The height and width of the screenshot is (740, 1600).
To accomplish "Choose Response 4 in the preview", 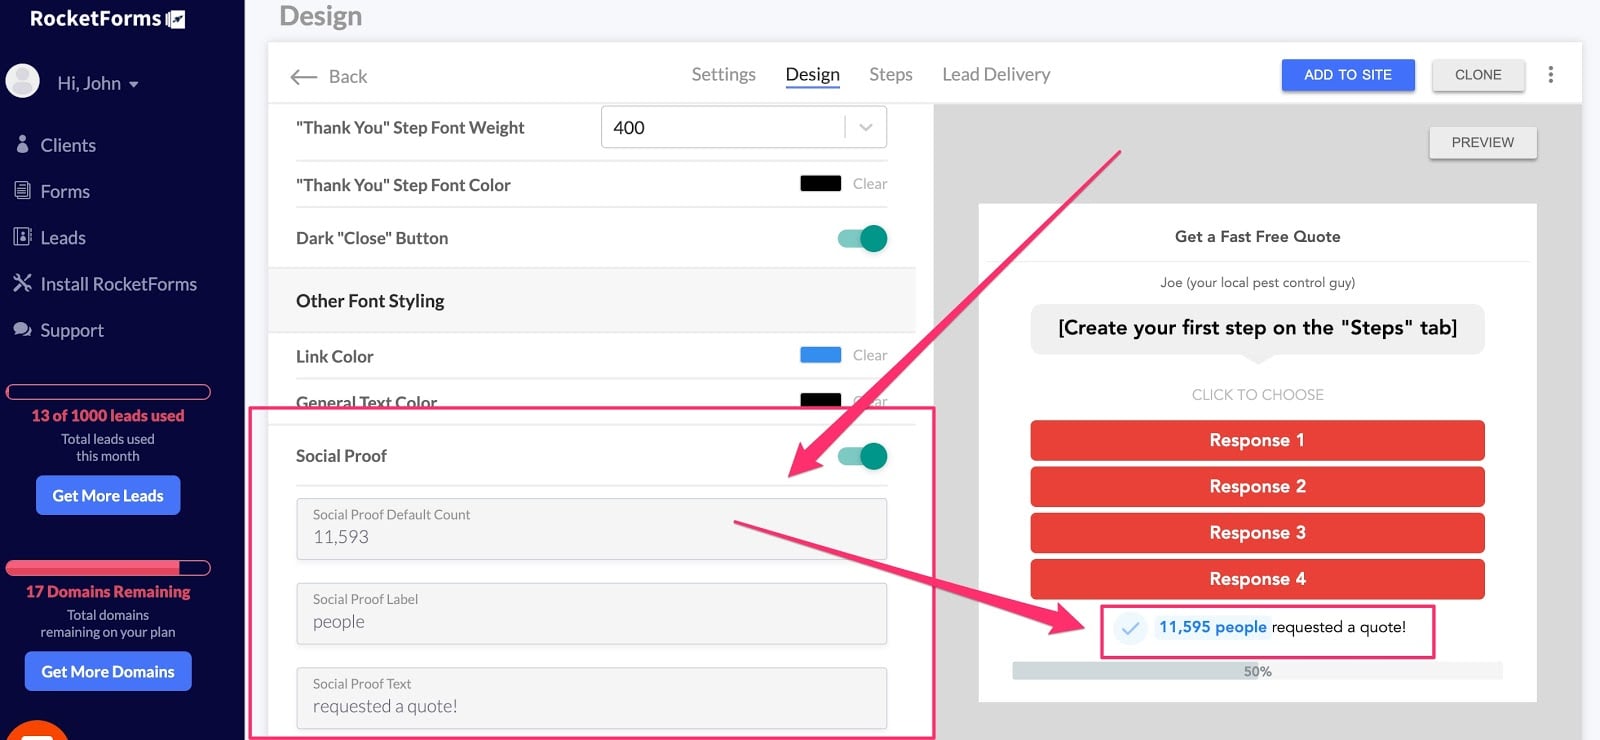I will coord(1257,578).
